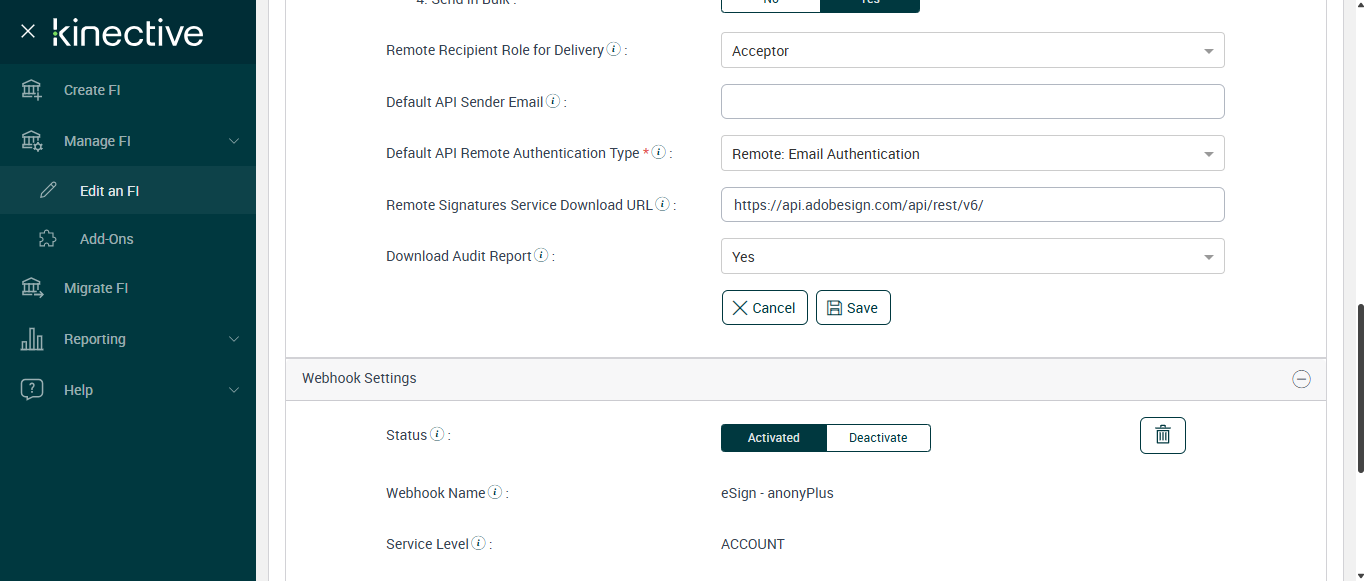Open Remote Recipient Role for Delivery dropdown
1366x581 pixels.
click(x=972, y=51)
